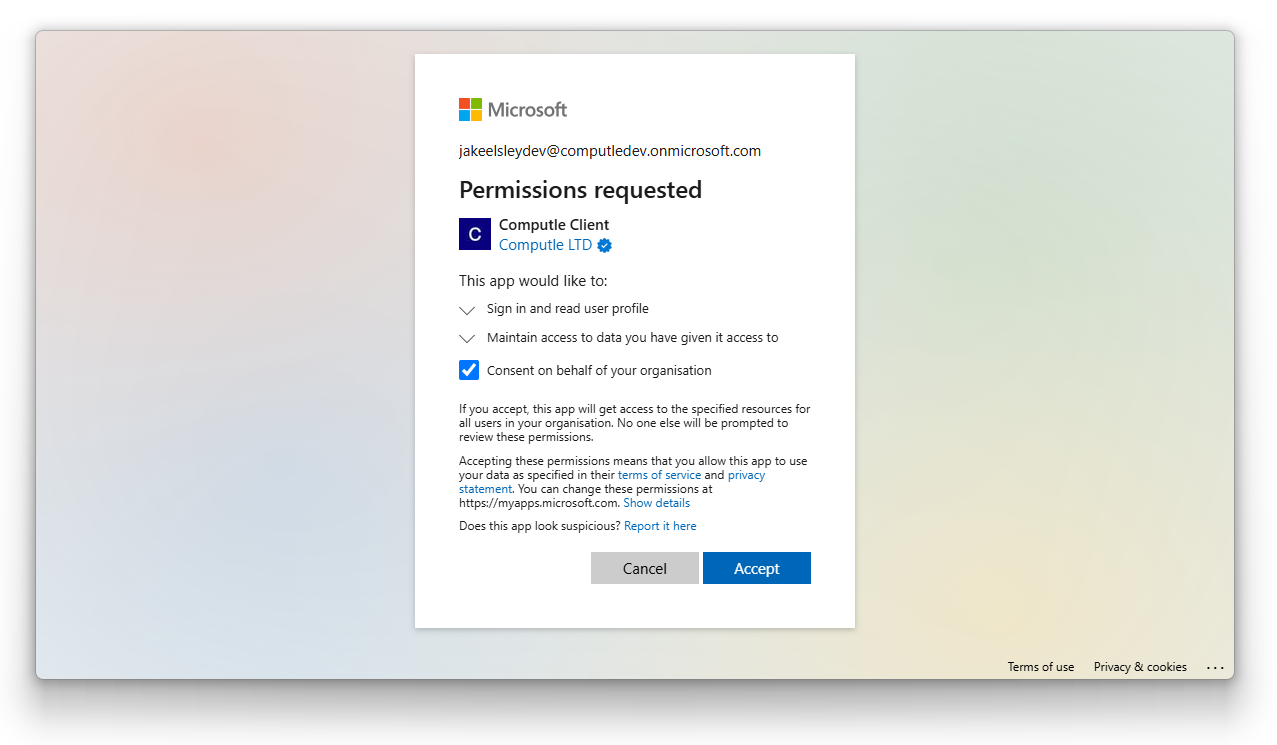Click the blue verified publisher badge
This screenshot has width=1277, height=745.
pos(605,245)
